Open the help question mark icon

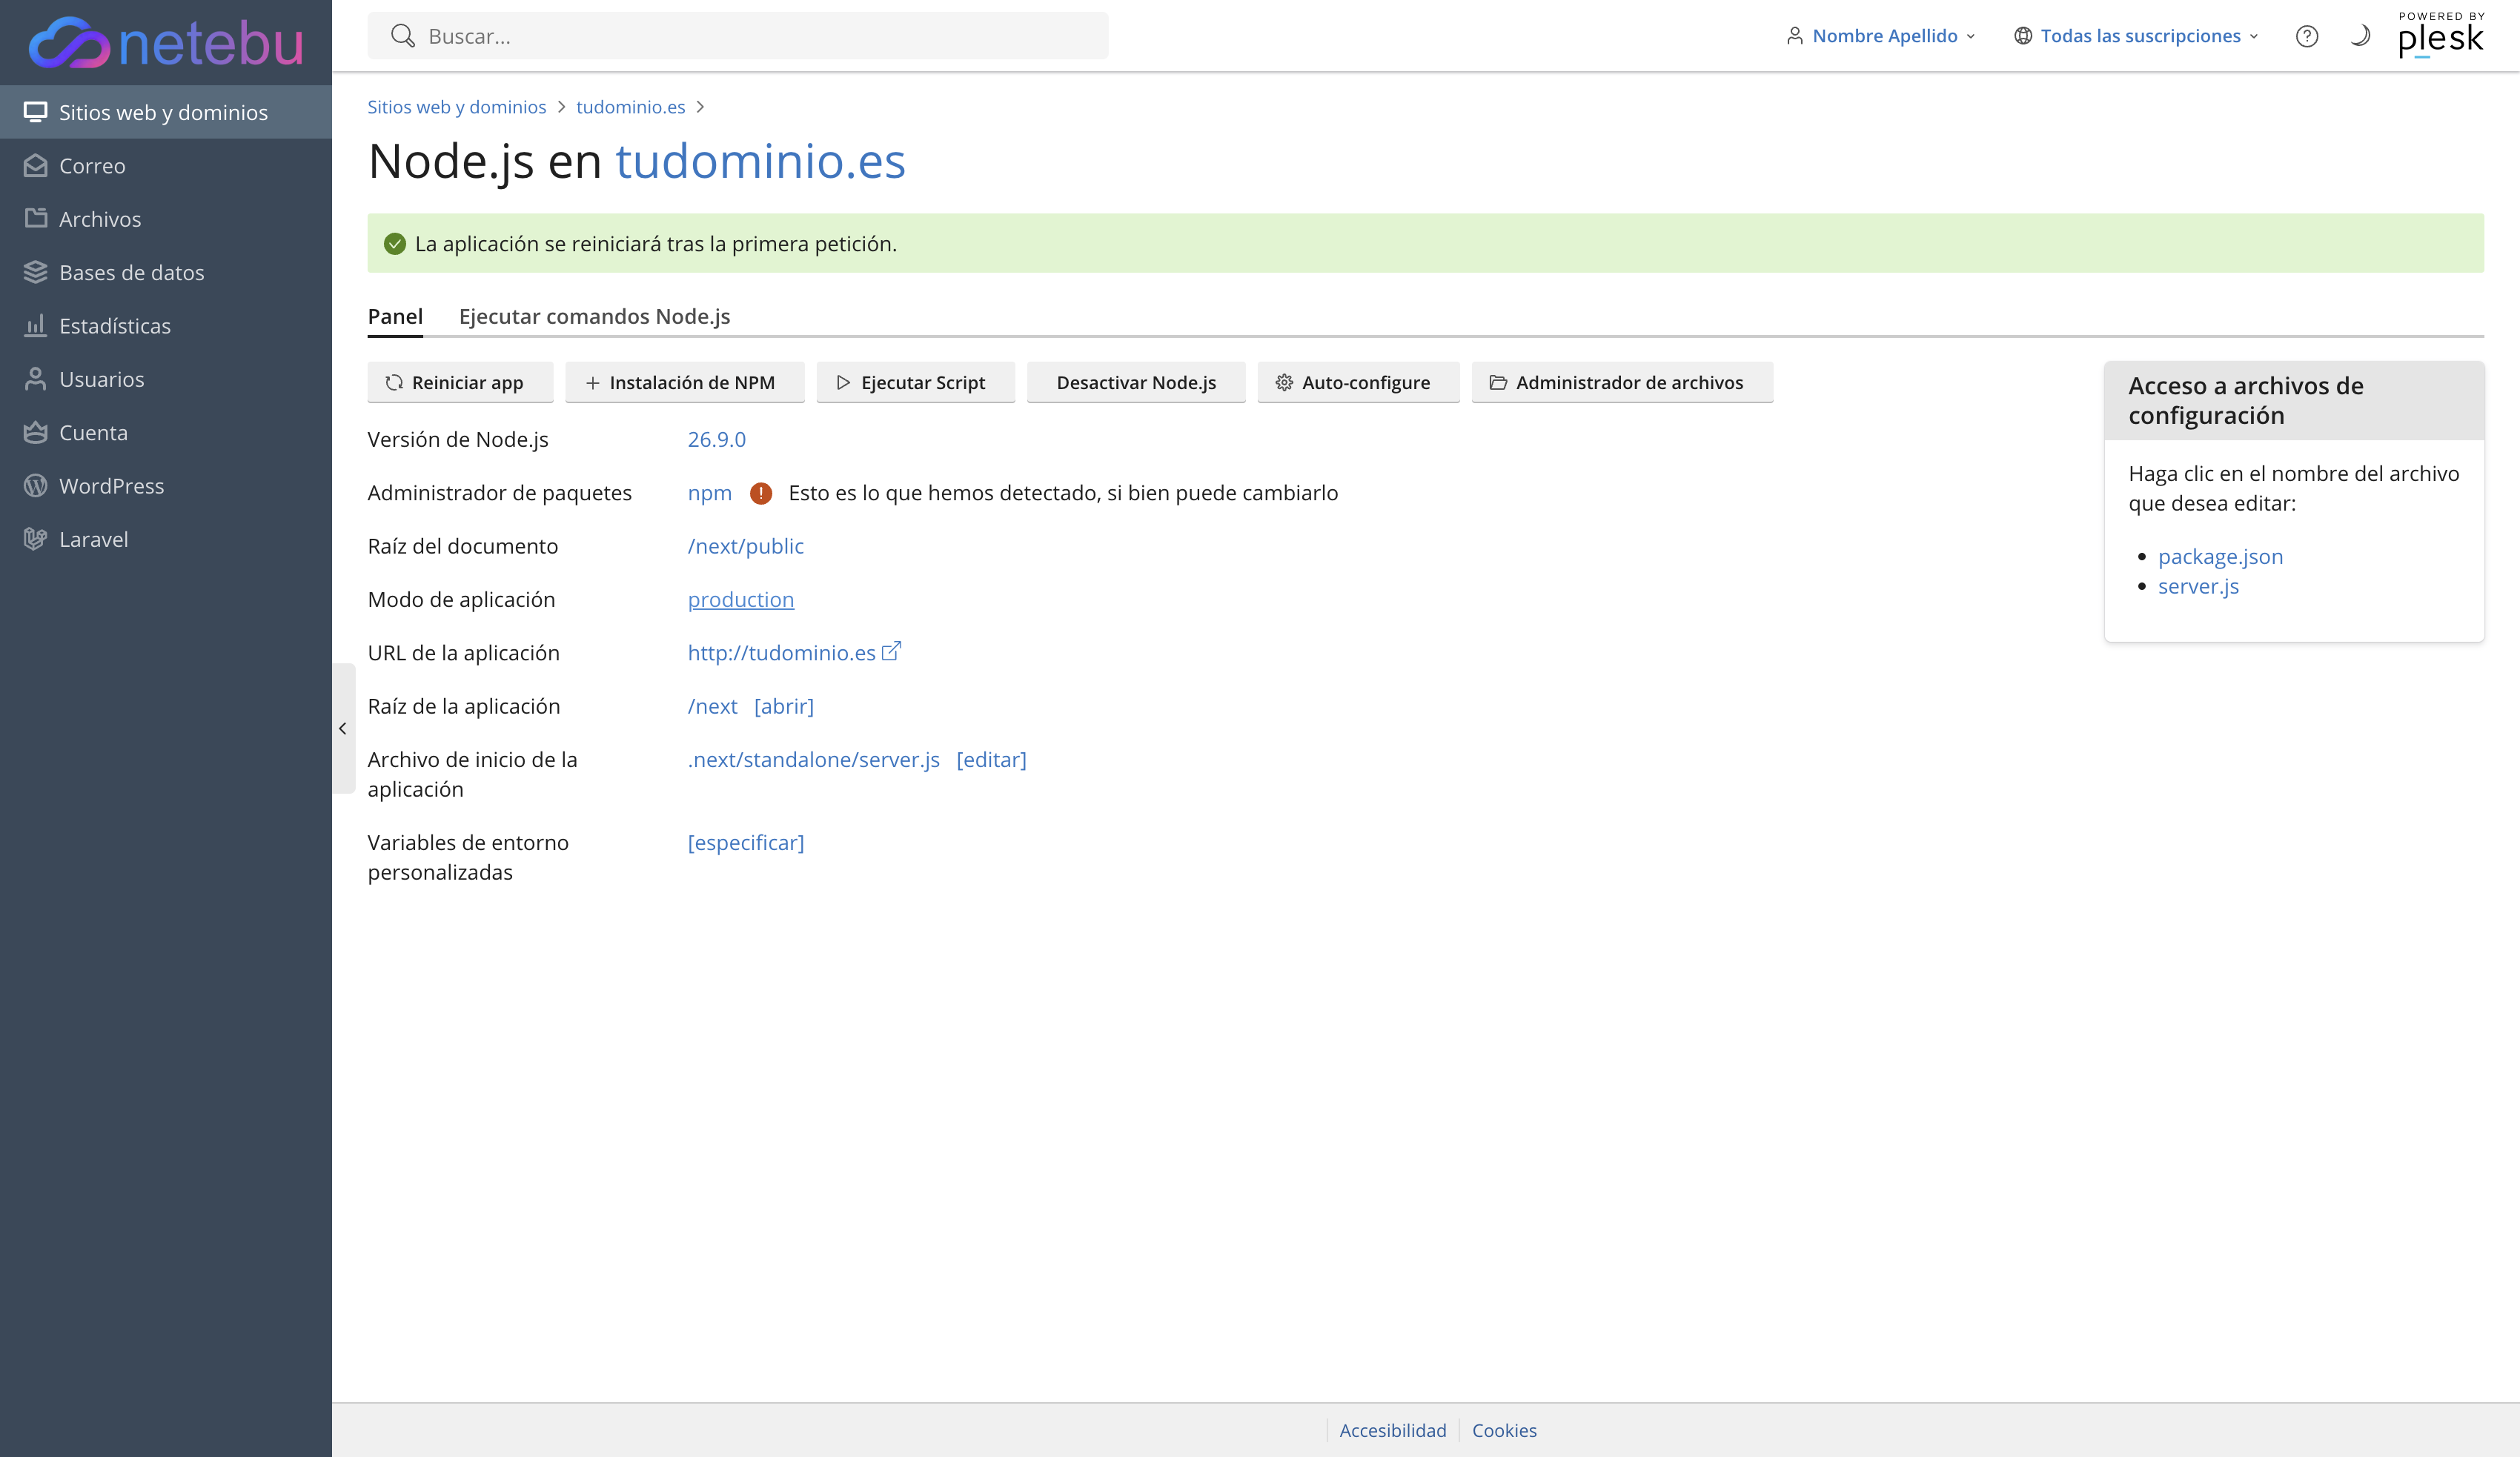click(2306, 36)
